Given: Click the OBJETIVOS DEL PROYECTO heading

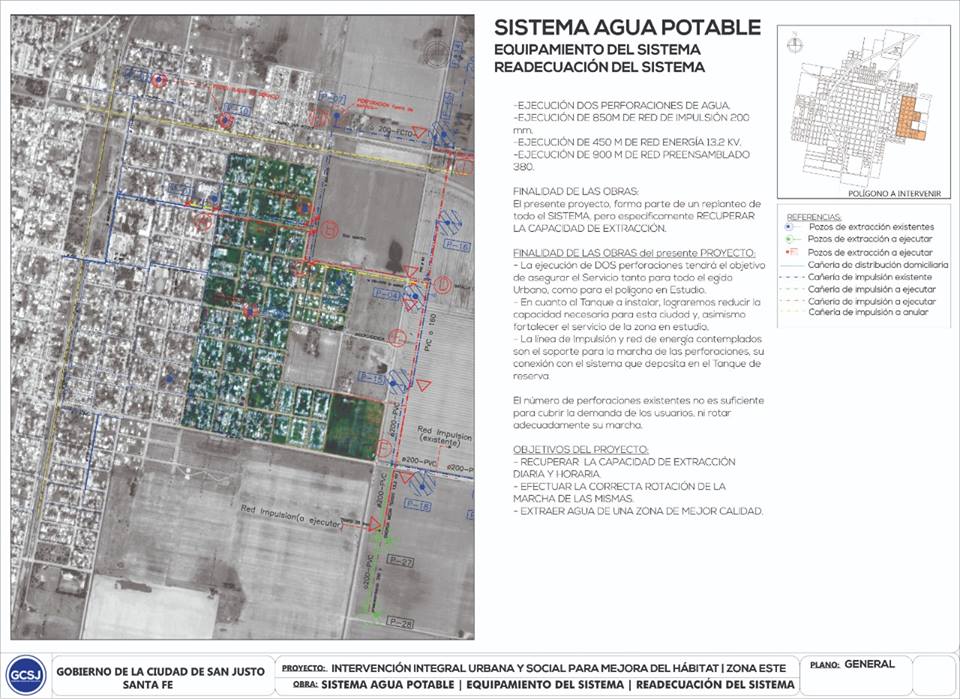Looking at the screenshot, I should [x=567, y=449].
